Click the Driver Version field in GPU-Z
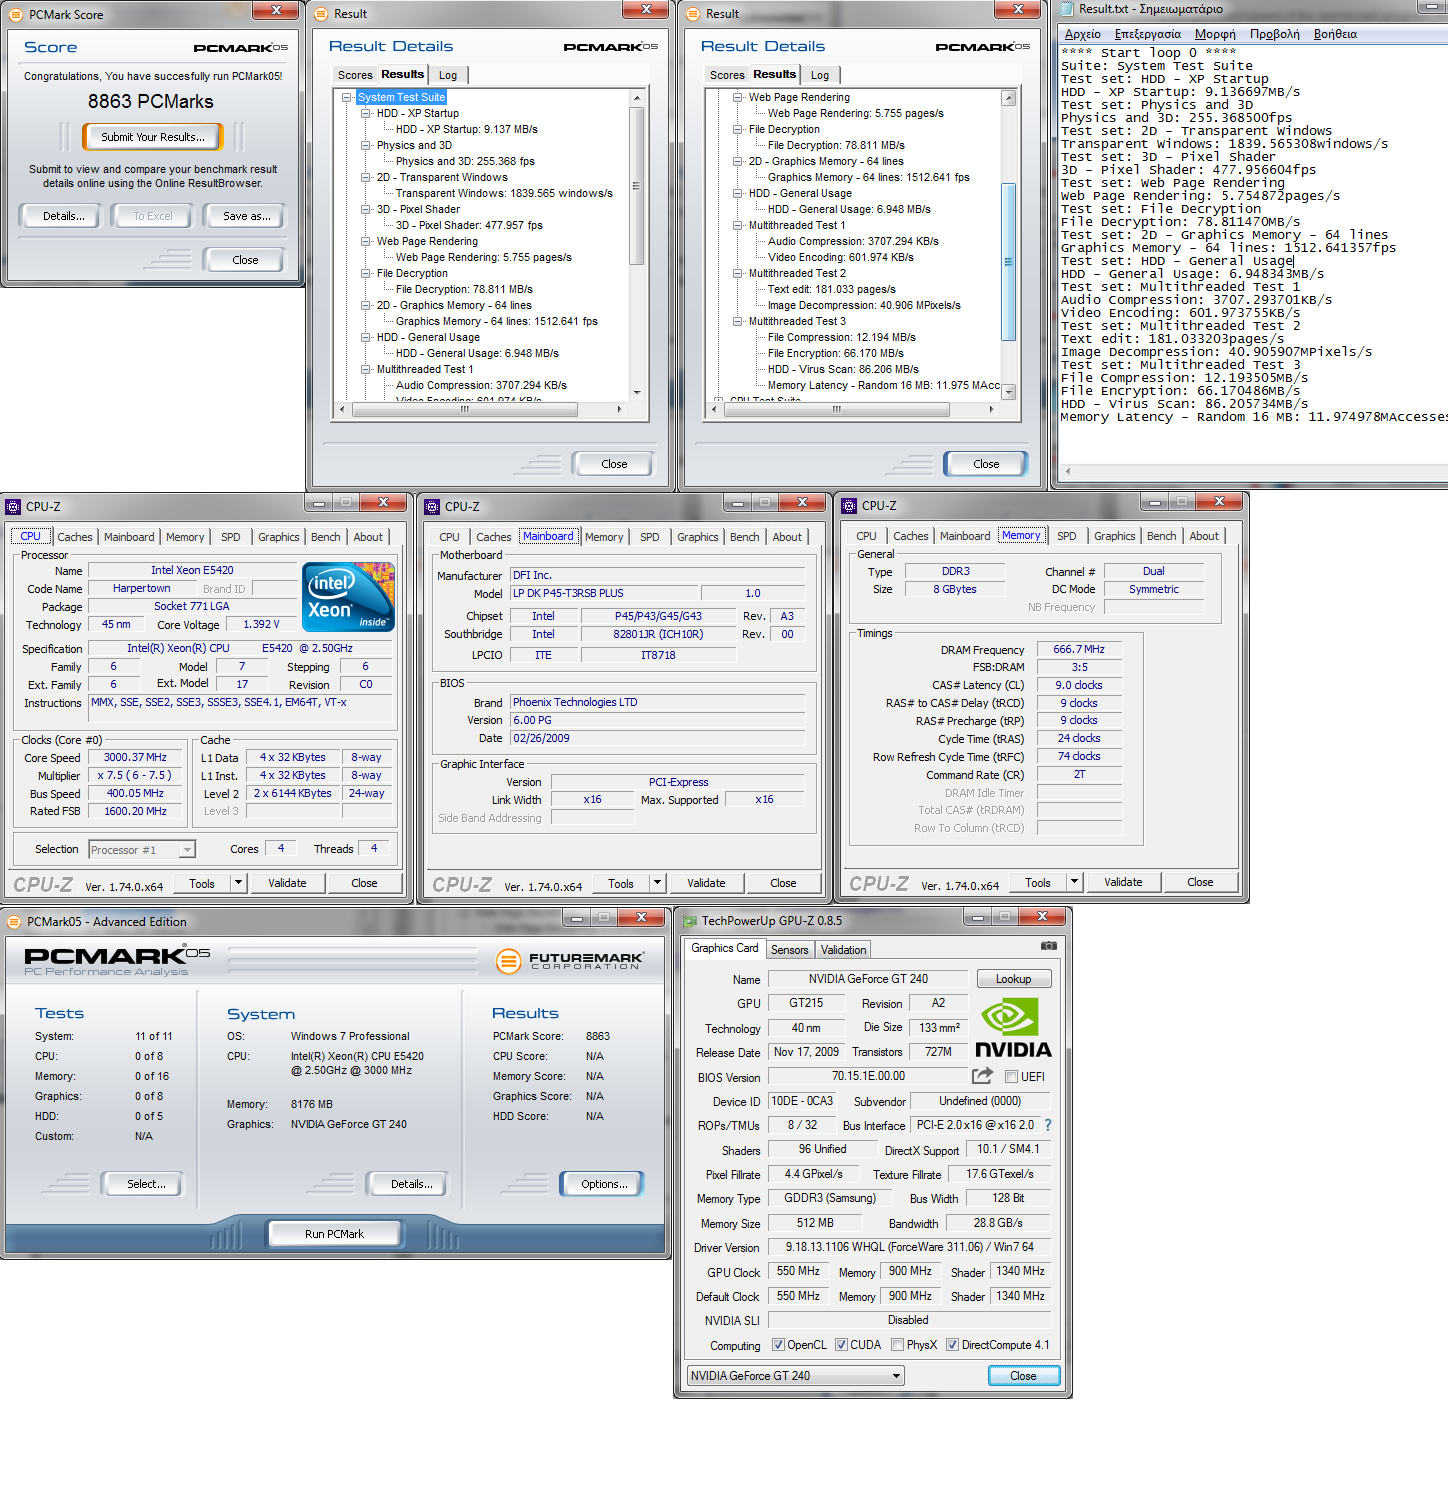 tap(909, 1247)
